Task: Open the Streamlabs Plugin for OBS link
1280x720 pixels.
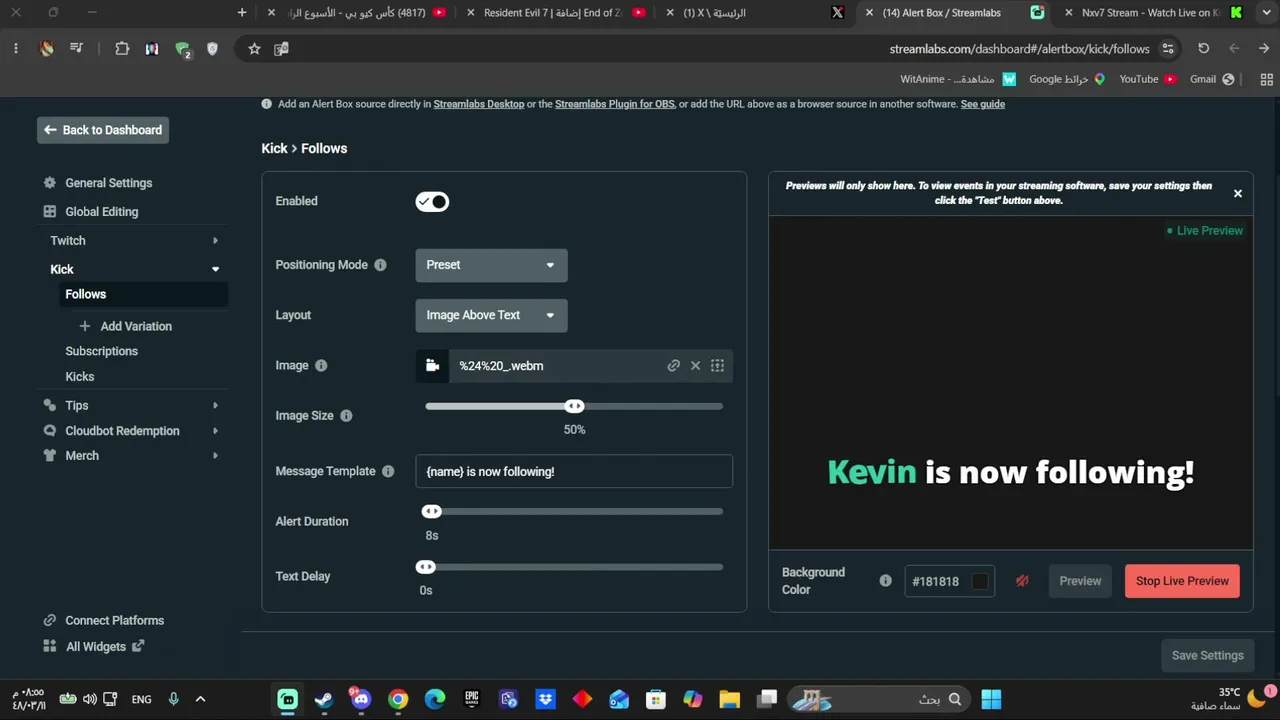Action: pyautogui.click(x=615, y=104)
